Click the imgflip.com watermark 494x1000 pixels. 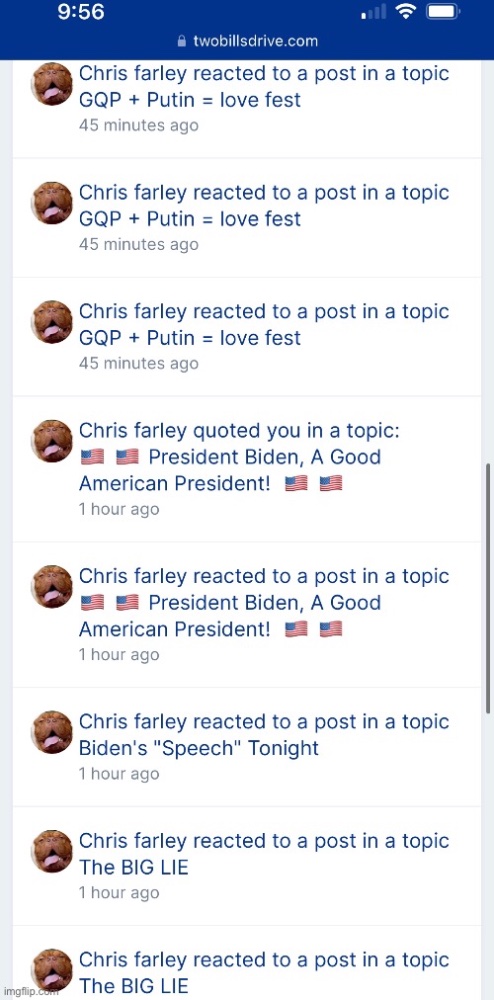[x=31, y=992]
